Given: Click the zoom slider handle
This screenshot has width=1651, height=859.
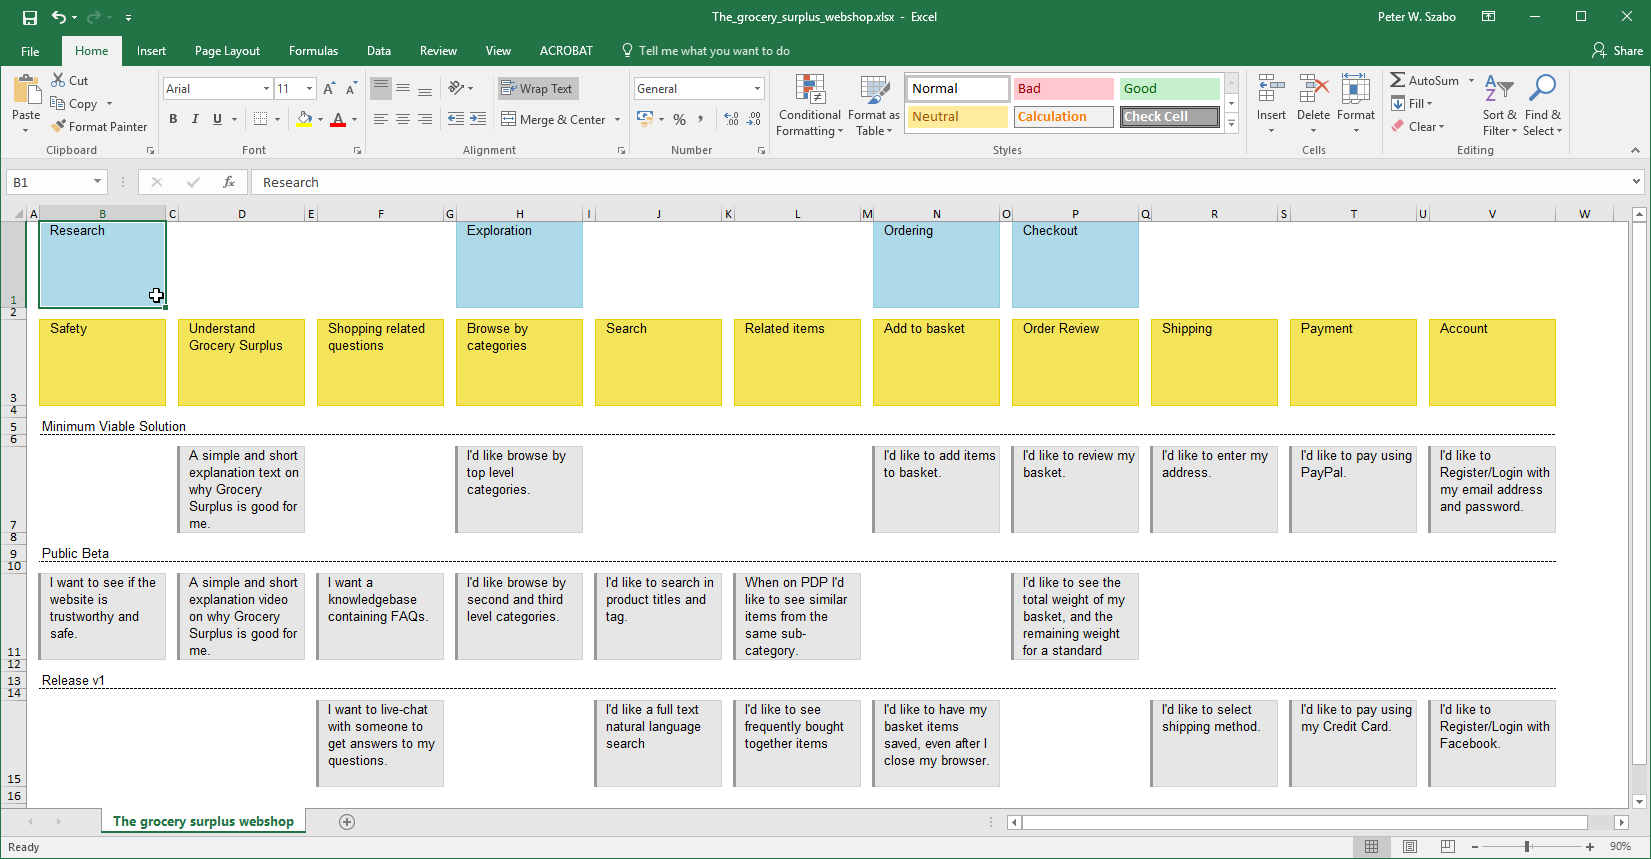Looking at the screenshot, I should coord(1527,847).
